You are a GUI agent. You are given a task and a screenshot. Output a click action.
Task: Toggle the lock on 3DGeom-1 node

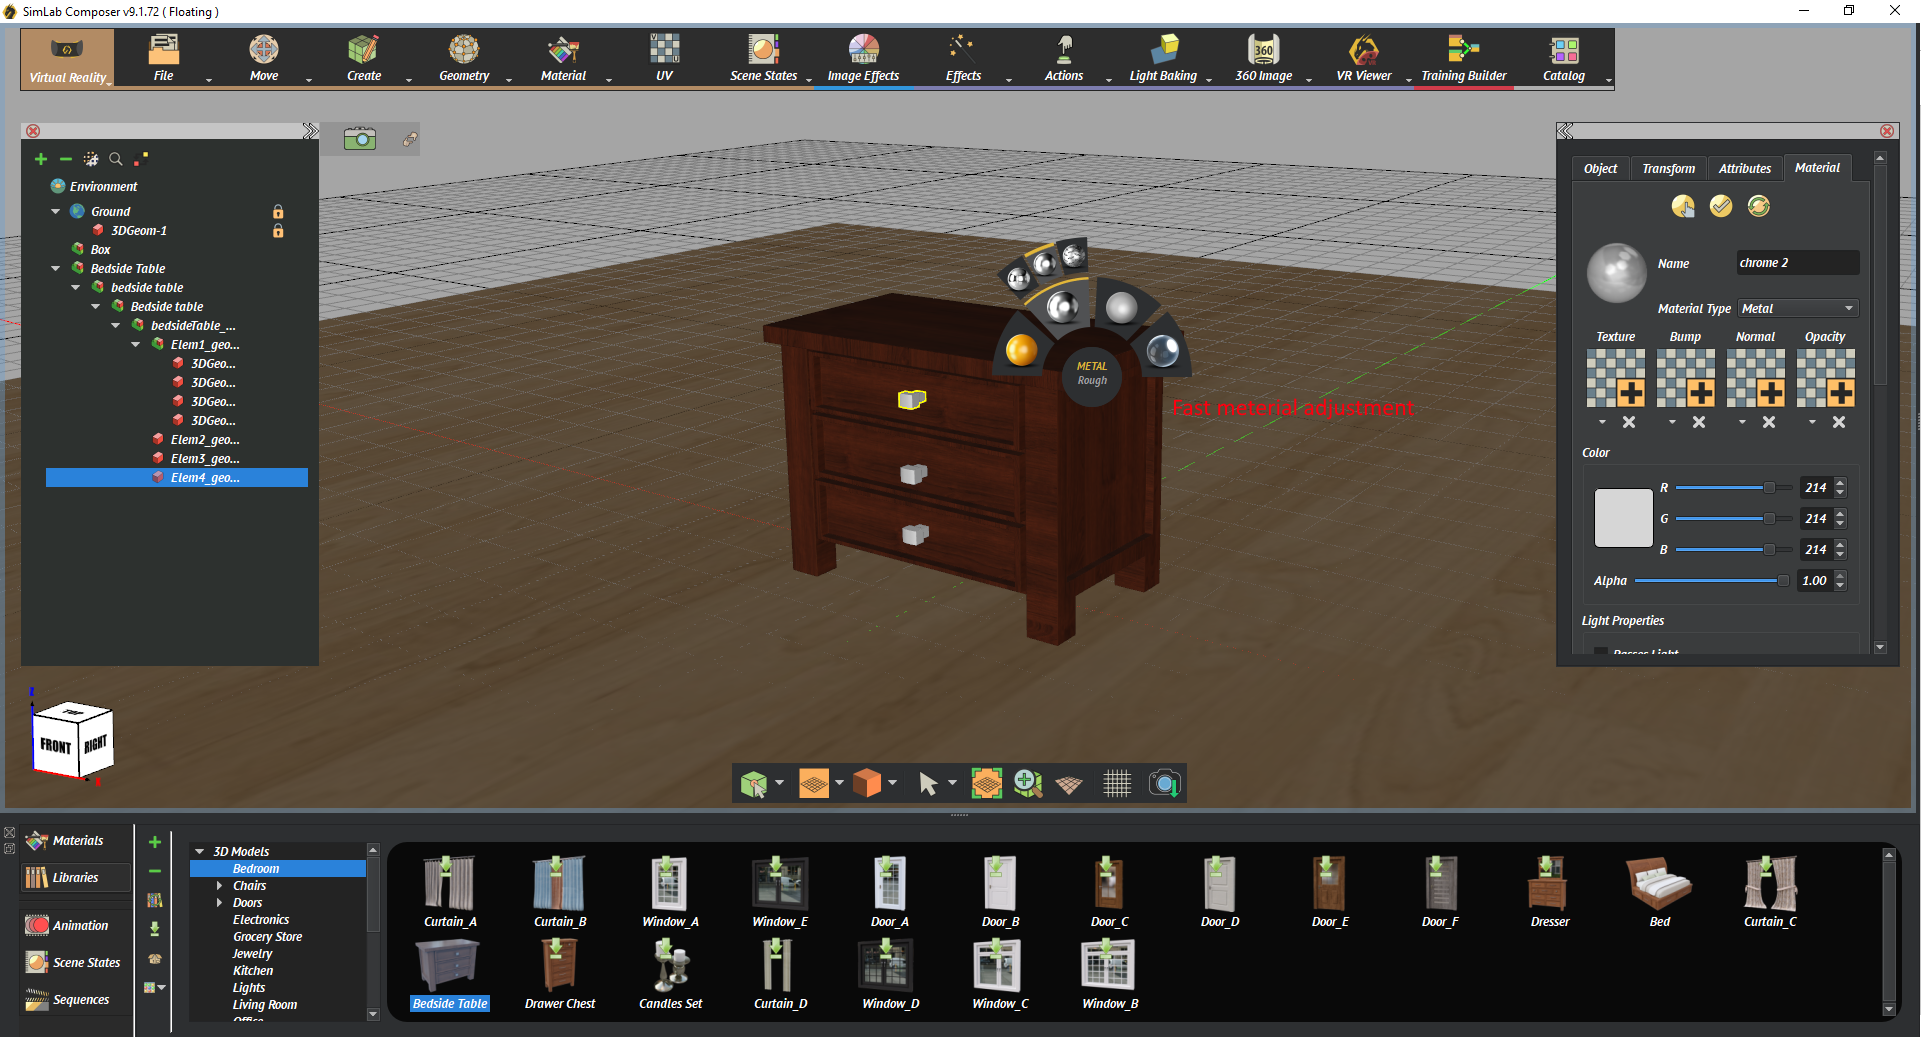pyautogui.click(x=278, y=231)
